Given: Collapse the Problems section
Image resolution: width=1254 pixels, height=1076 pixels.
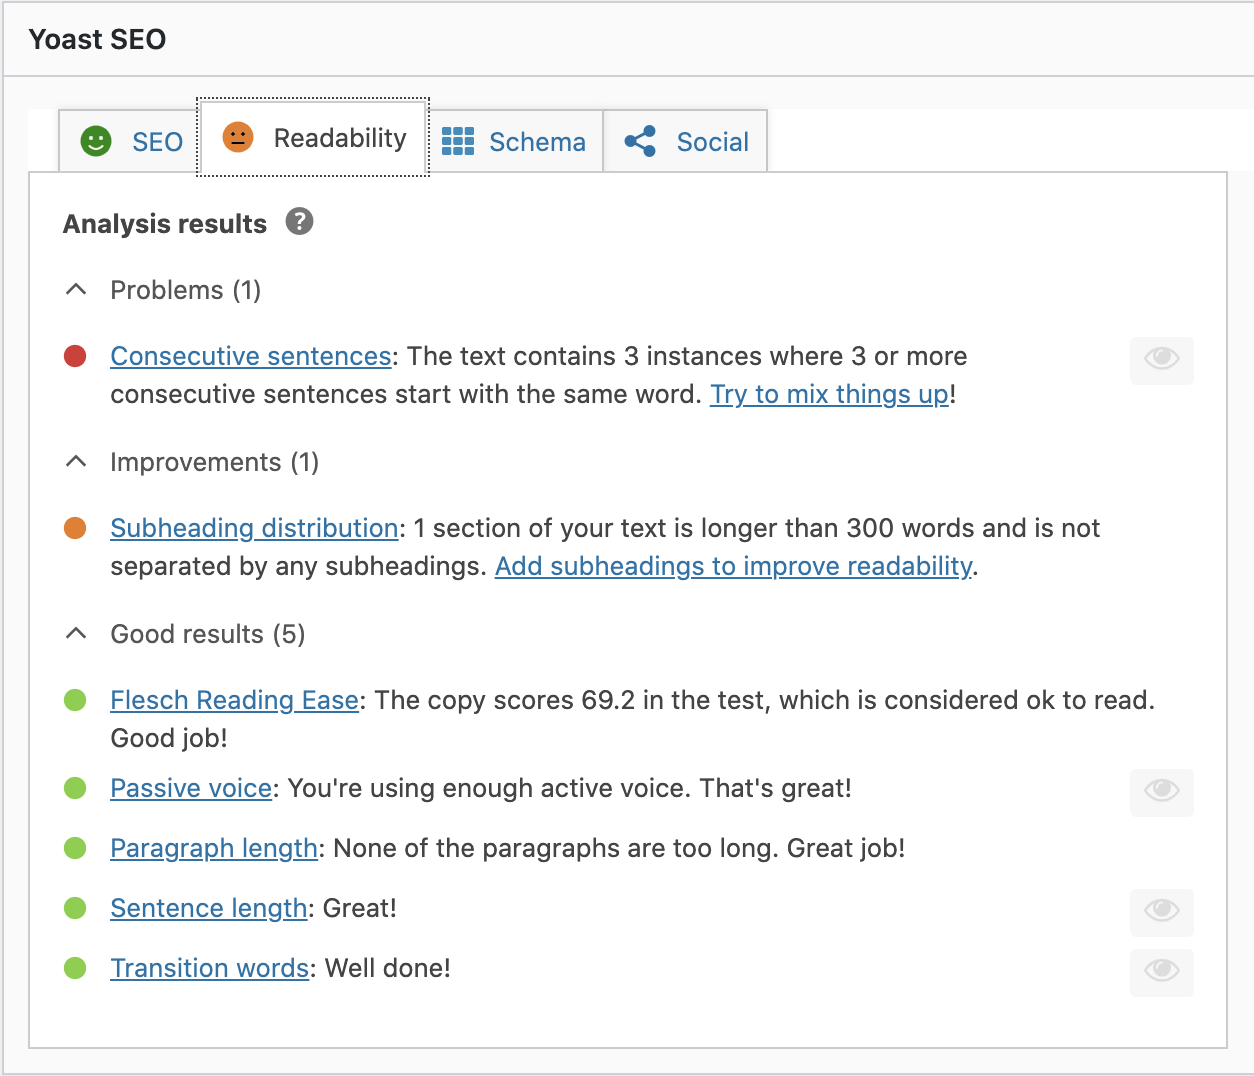Looking at the screenshot, I should pyautogui.click(x=75, y=289).
